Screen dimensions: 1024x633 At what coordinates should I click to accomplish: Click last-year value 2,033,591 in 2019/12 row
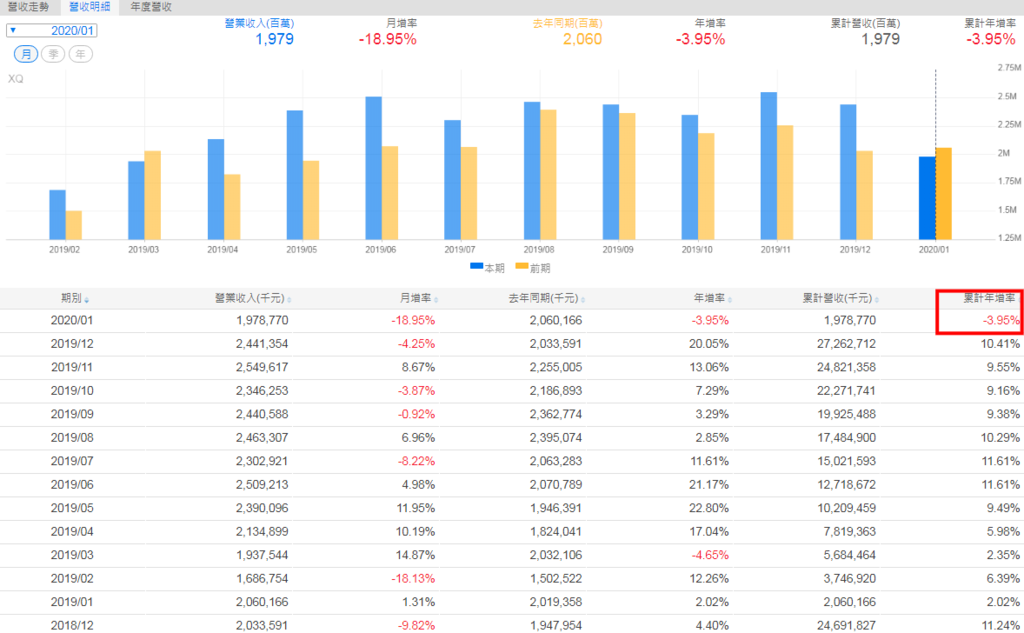click(556, 344)
